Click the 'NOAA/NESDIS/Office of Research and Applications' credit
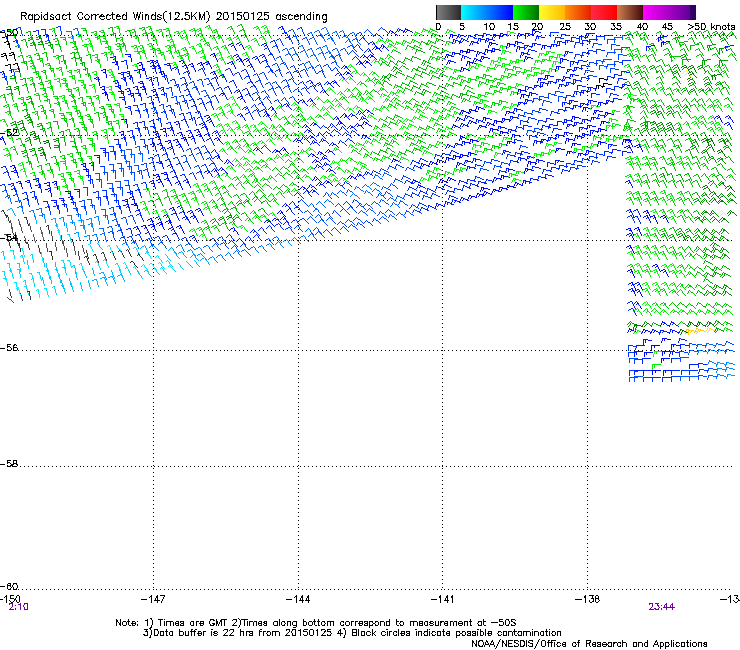Screen dimensions: 740x650 tap(589, 643)
